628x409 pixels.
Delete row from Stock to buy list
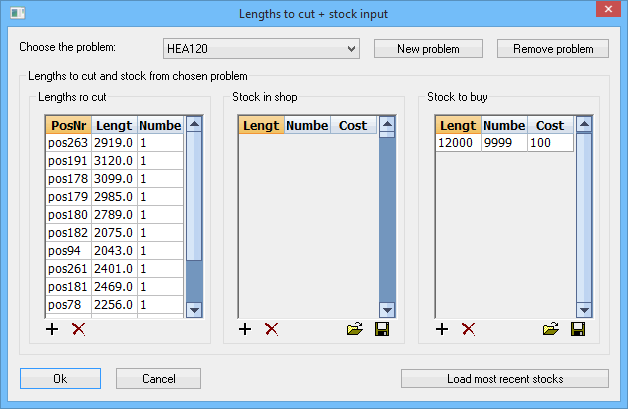point(467,329)
